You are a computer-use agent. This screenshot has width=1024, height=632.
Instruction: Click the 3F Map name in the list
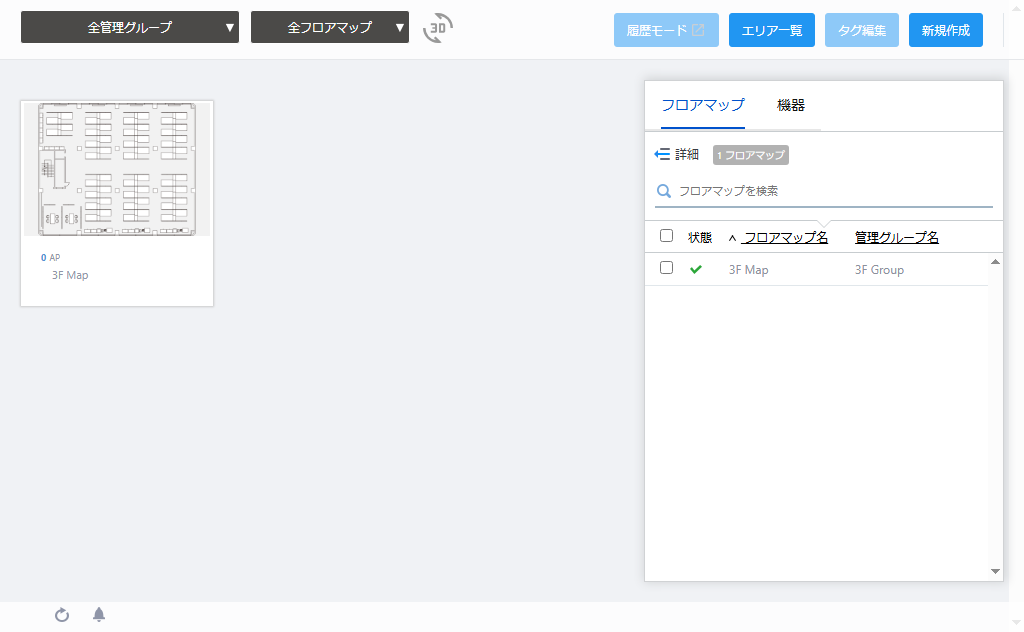click(748, 270)
